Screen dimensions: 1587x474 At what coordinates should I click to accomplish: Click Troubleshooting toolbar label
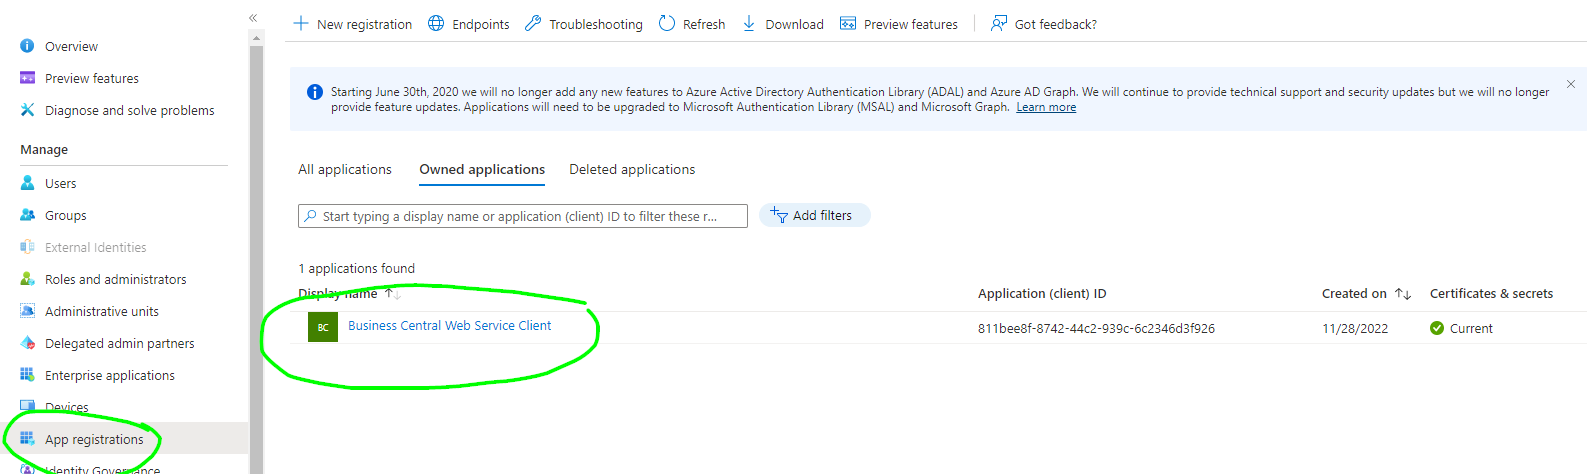(596, 24)
